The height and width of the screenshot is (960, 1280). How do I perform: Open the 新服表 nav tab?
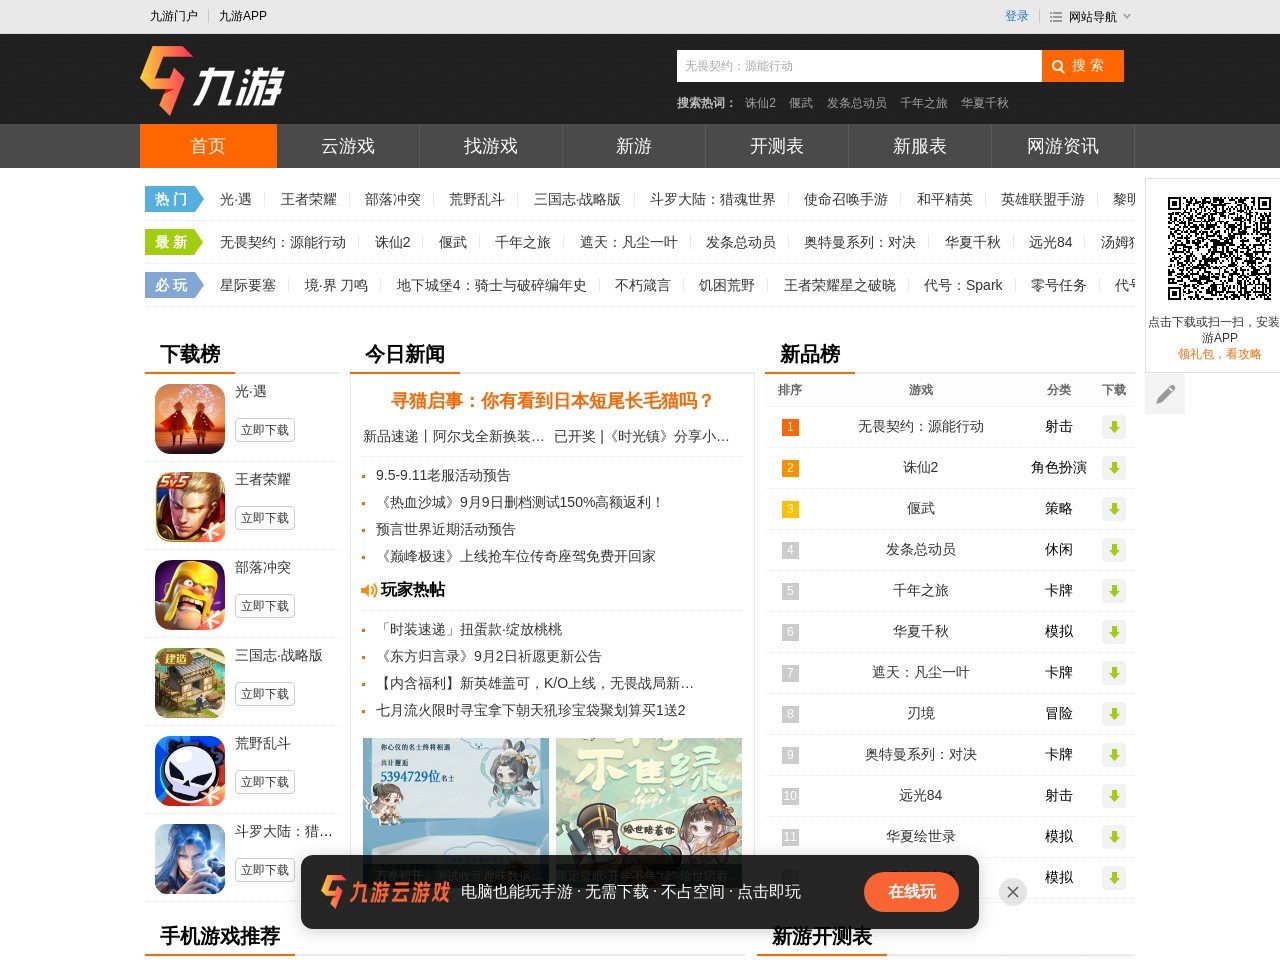pos(920,146)
